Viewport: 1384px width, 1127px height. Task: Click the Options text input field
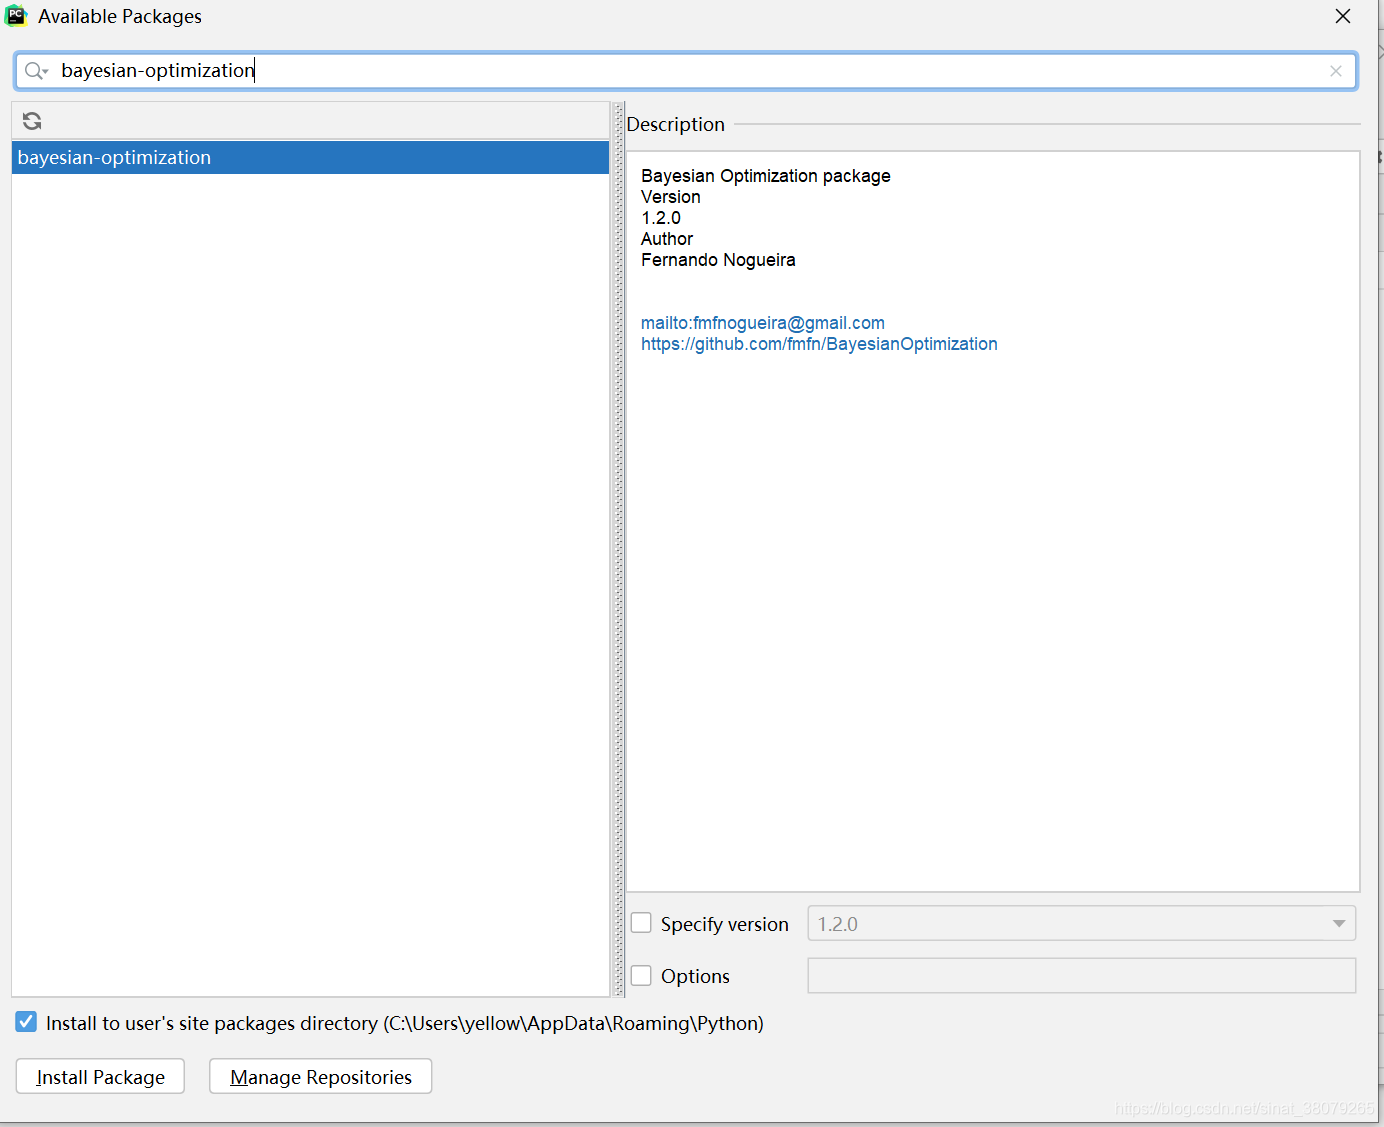[x=1081, y=976]
